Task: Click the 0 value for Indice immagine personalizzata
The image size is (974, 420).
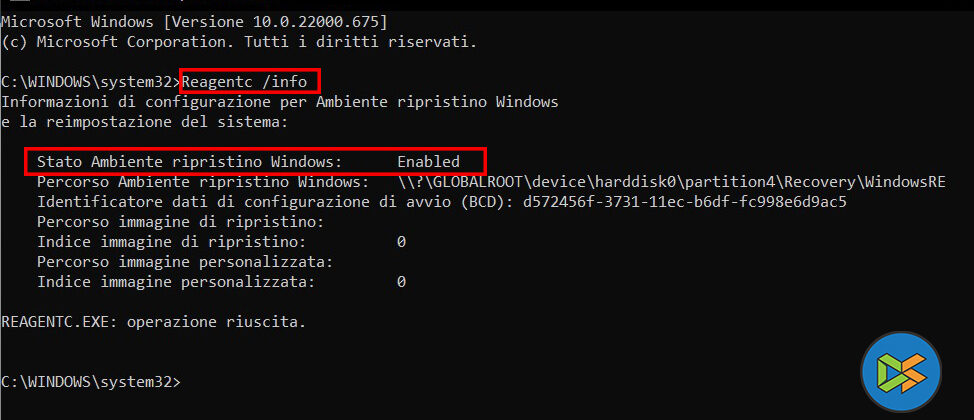Action: (x=401, y=282)
